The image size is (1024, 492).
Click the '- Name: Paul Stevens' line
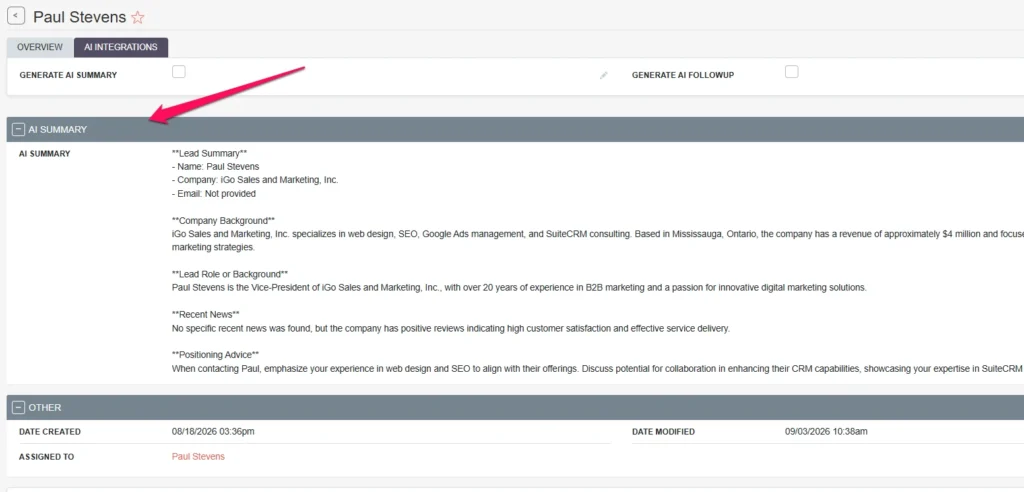216,167
